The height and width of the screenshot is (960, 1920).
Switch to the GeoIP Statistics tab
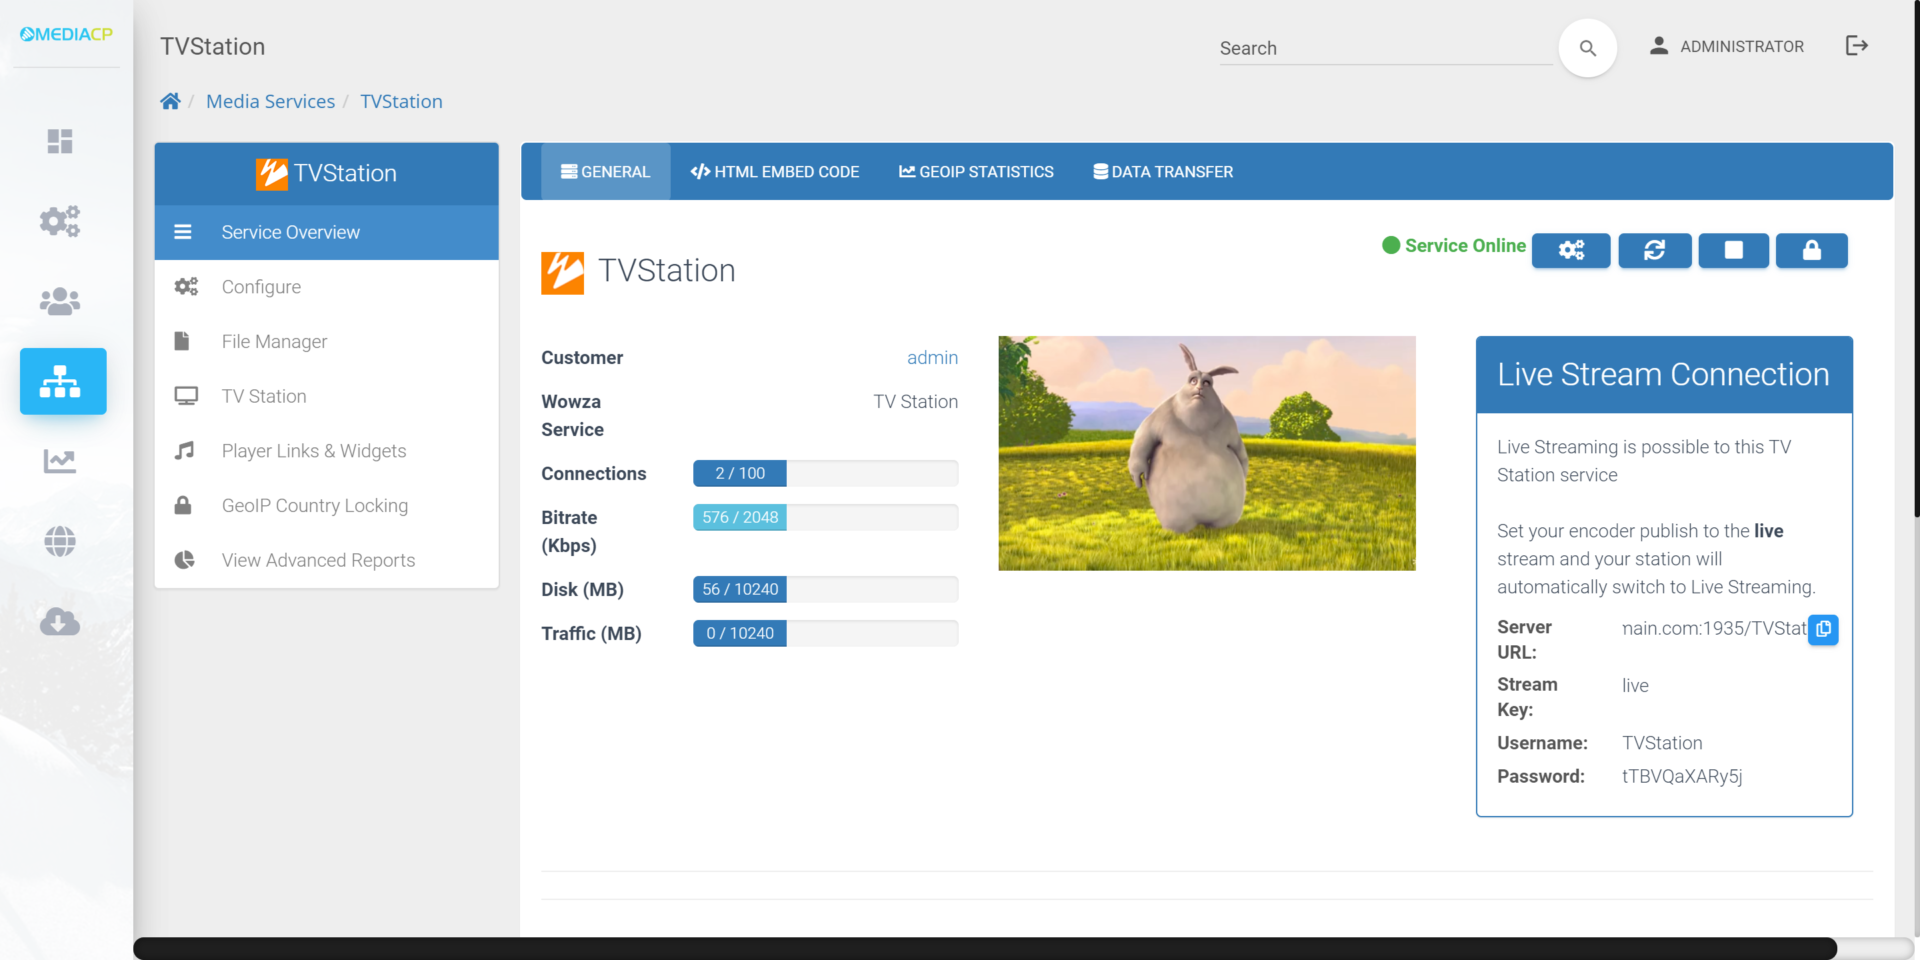coord(976,172)
